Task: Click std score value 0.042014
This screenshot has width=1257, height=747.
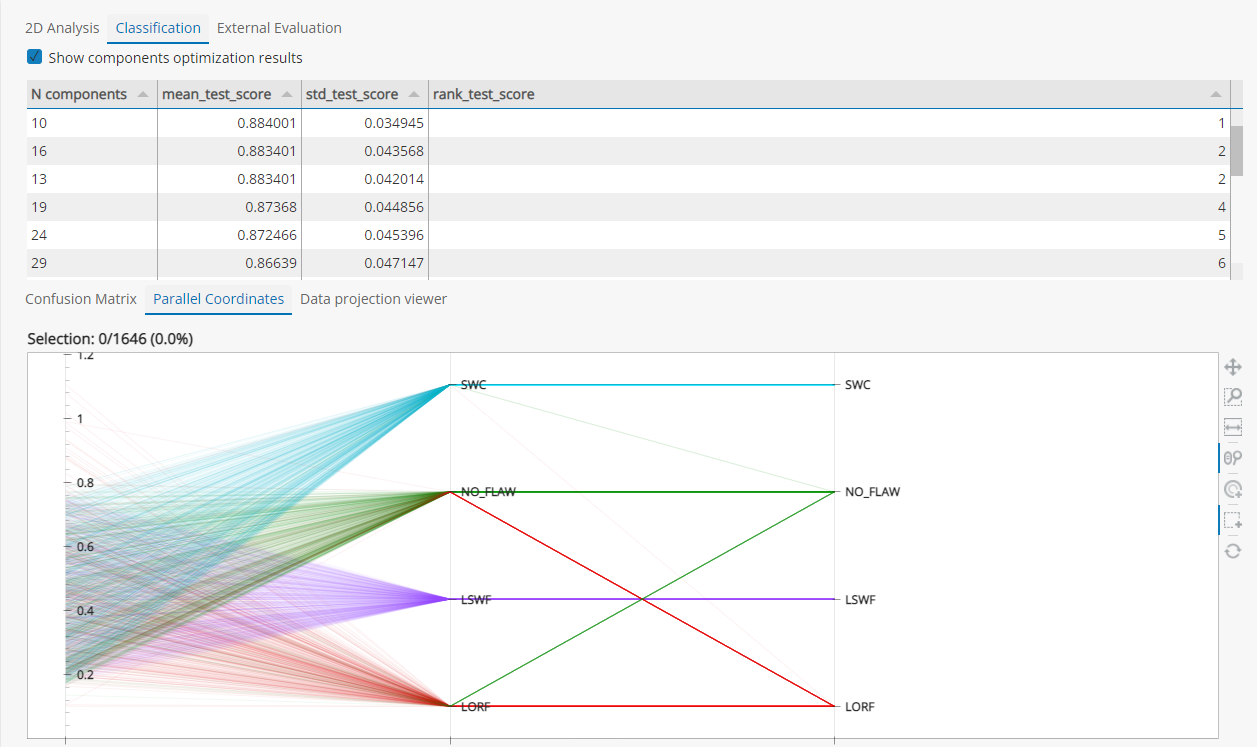Action: 394,179
